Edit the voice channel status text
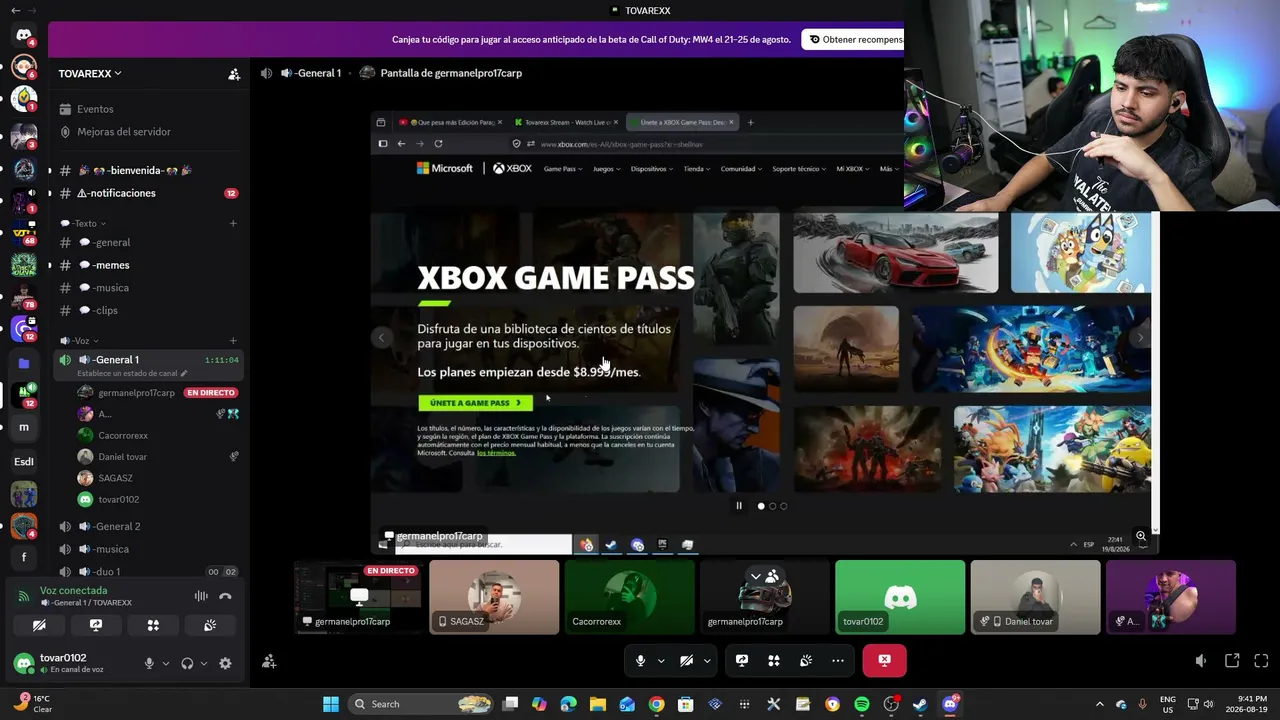The height and width of the screenshot is (720, 1280). (132, 373)
